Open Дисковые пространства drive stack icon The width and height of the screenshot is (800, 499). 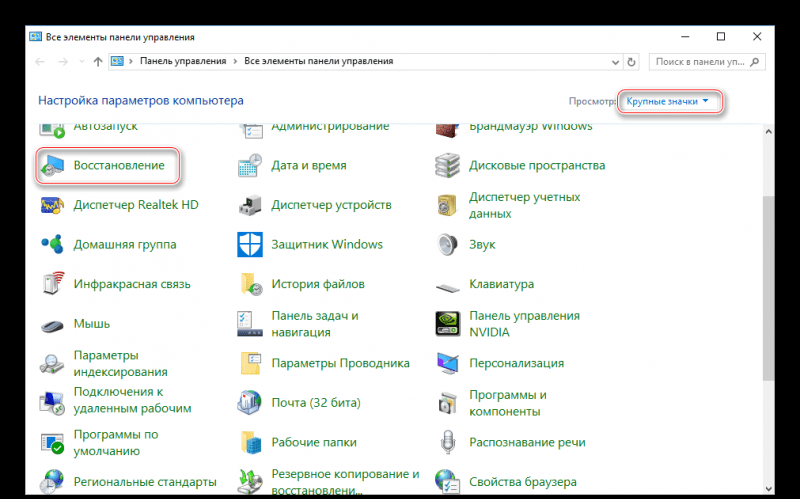447,165
